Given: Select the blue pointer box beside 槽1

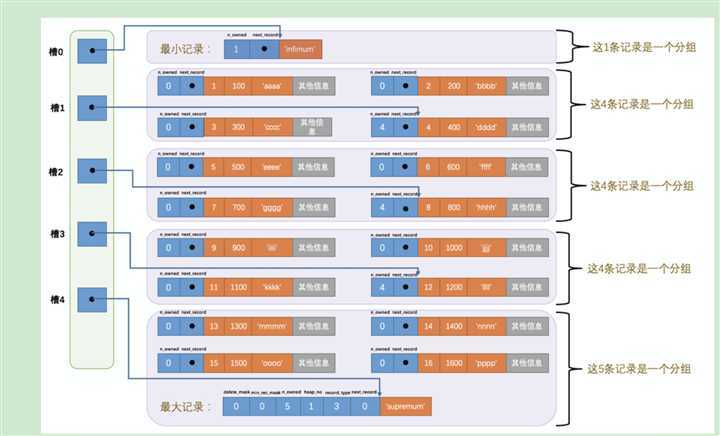Looking at the screenshot, I should [x=92, y=108].
